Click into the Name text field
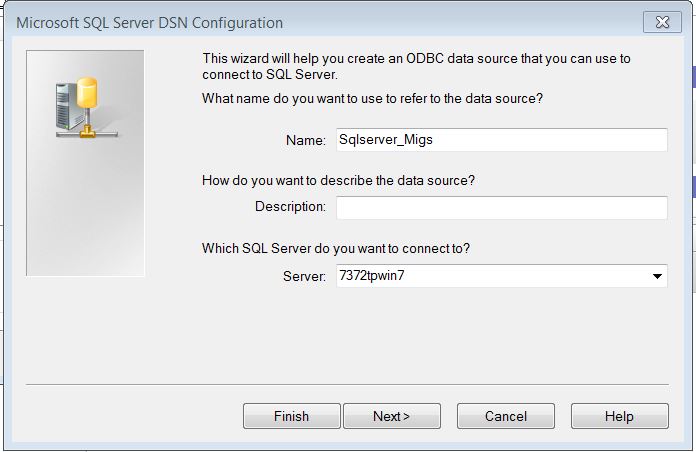 point(500,140)
